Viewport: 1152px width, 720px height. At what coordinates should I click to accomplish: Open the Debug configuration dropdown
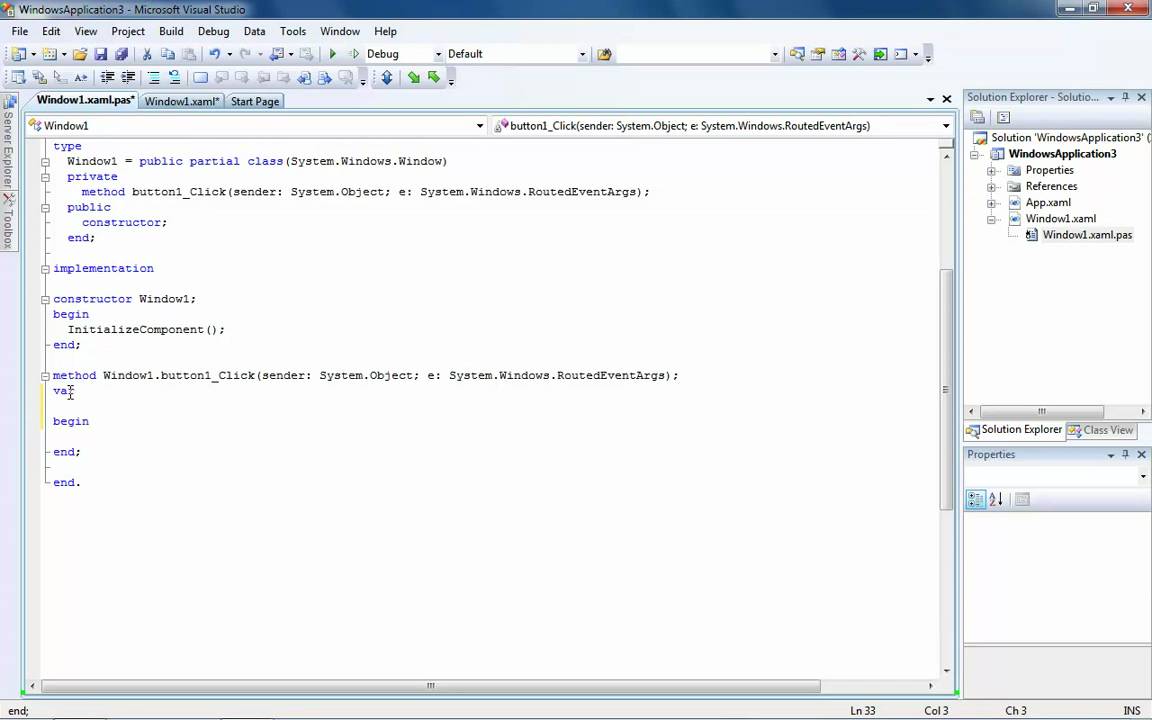pos(439,54)
